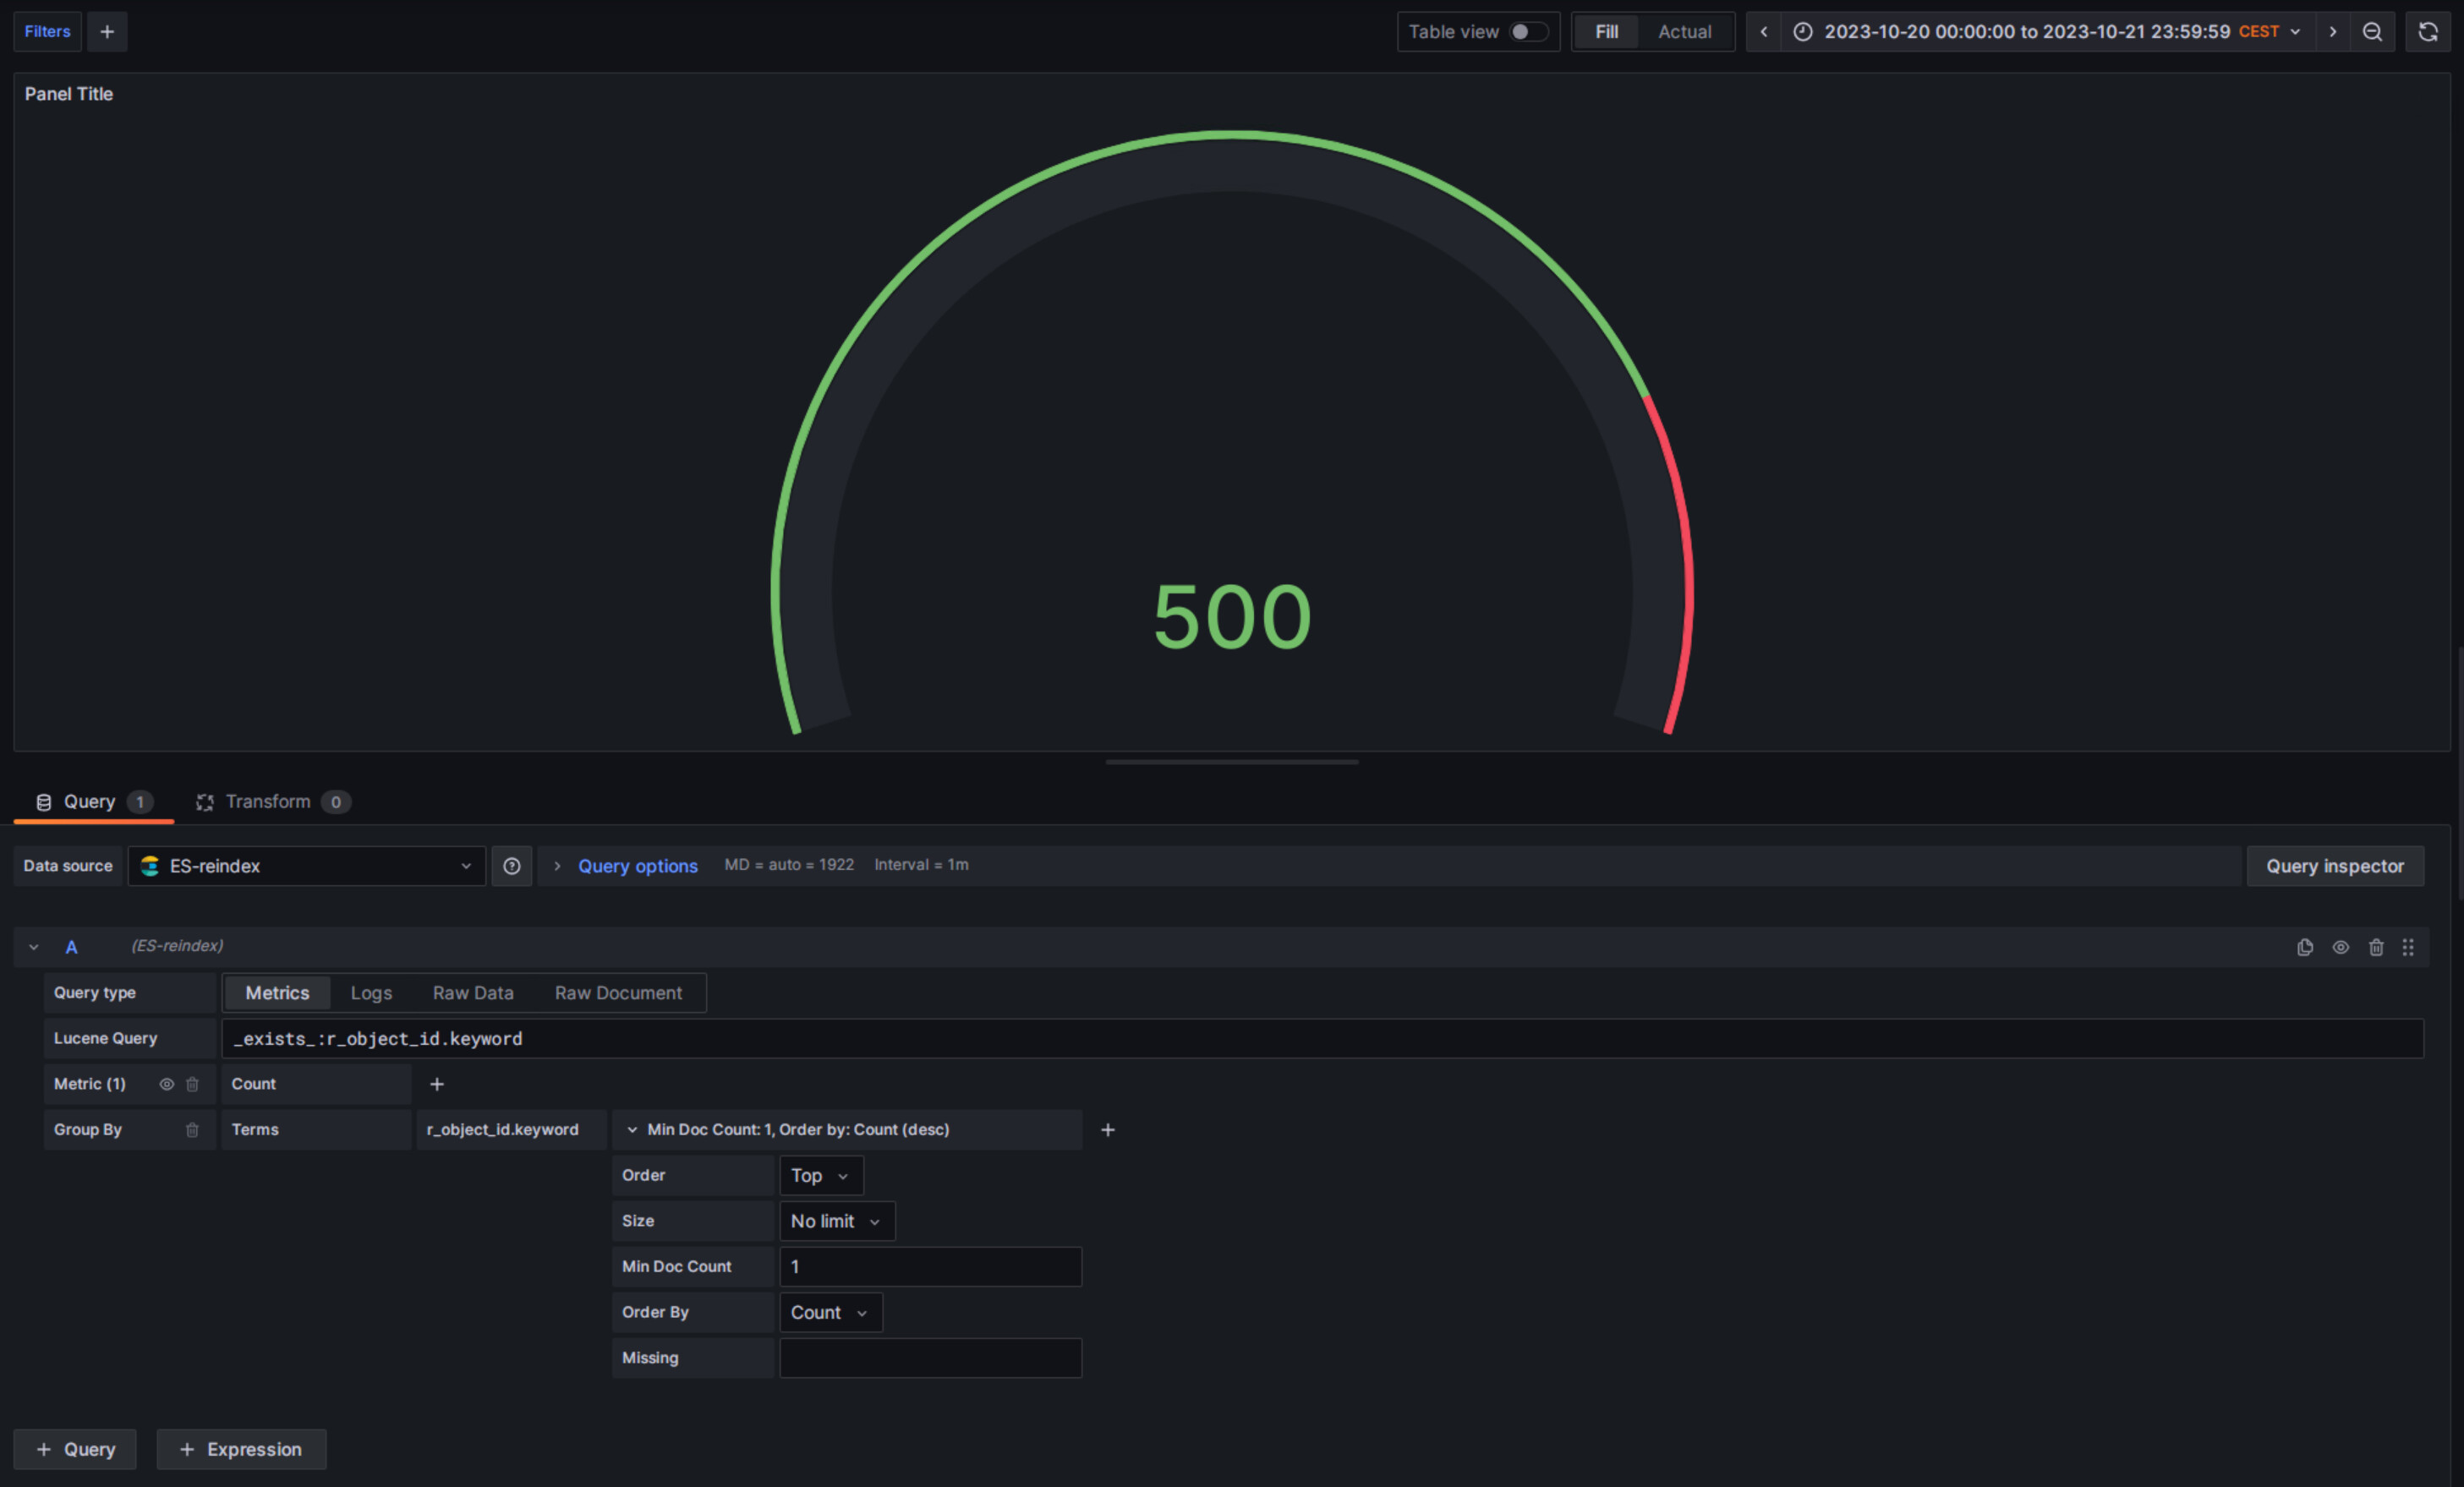Shift time range backward with left arrow

pos(1763,31)
